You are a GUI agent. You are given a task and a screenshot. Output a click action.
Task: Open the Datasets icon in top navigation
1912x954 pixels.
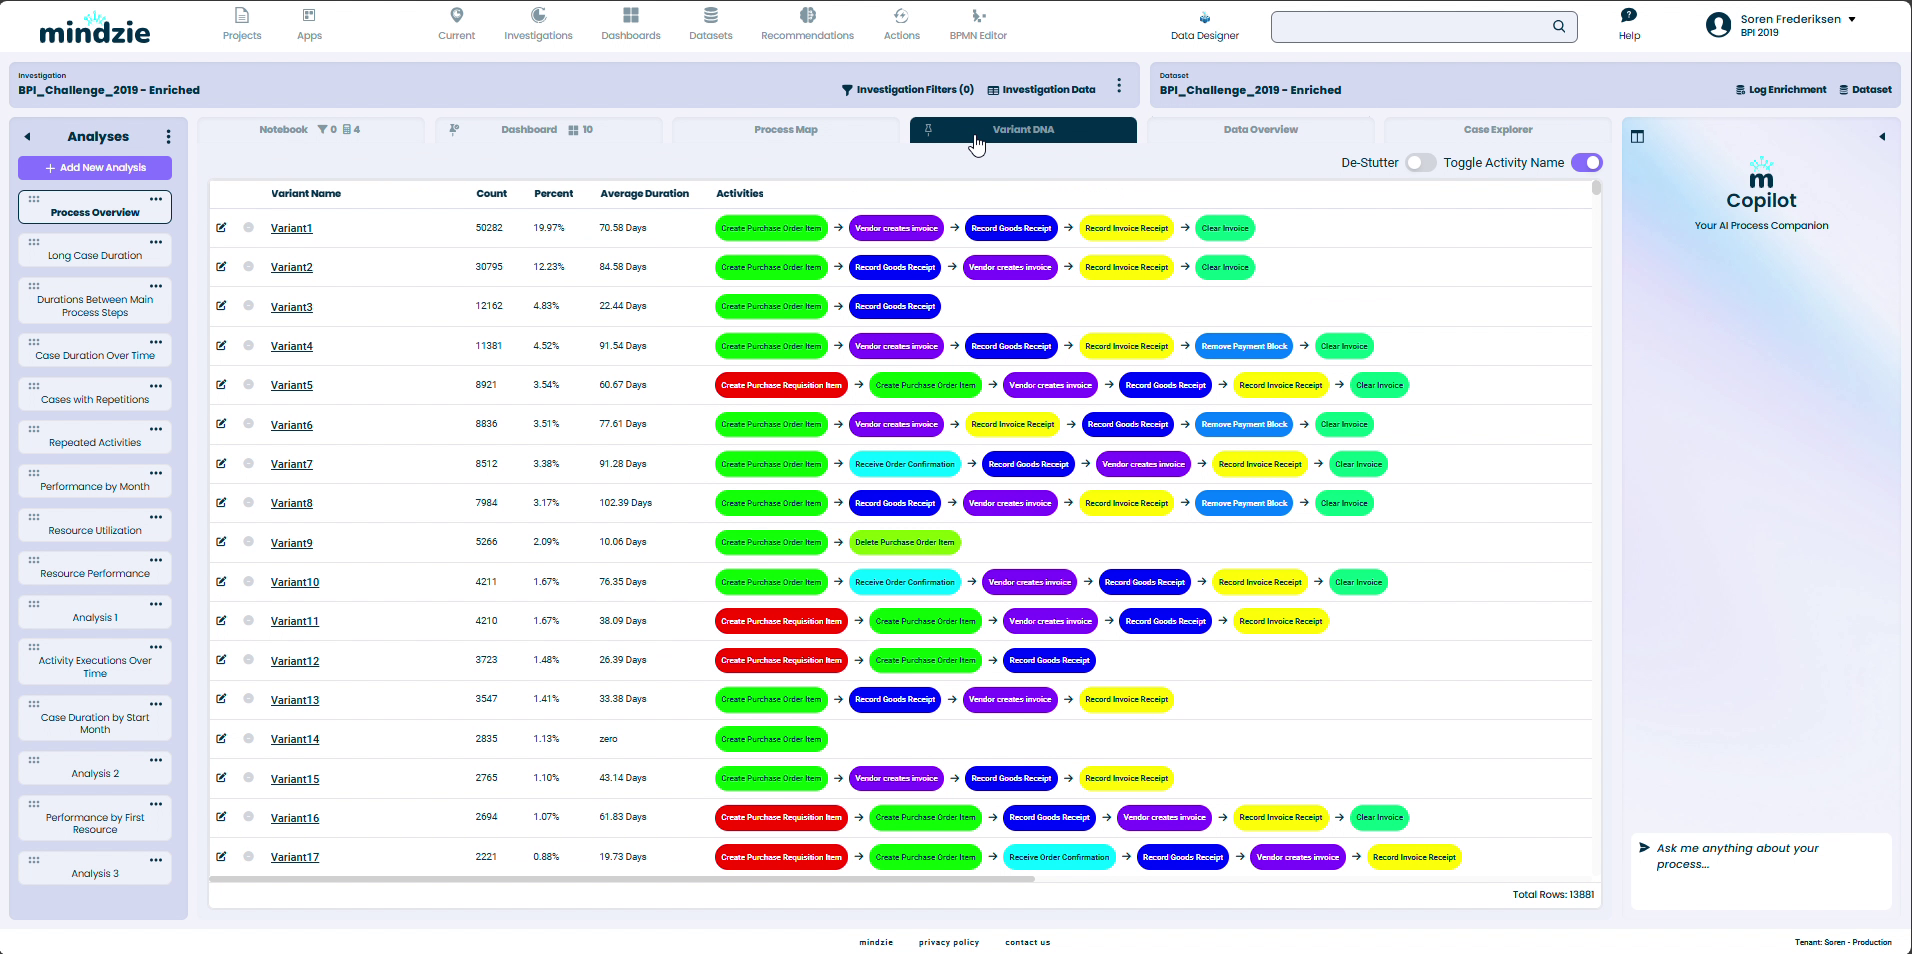pos(710,16)
